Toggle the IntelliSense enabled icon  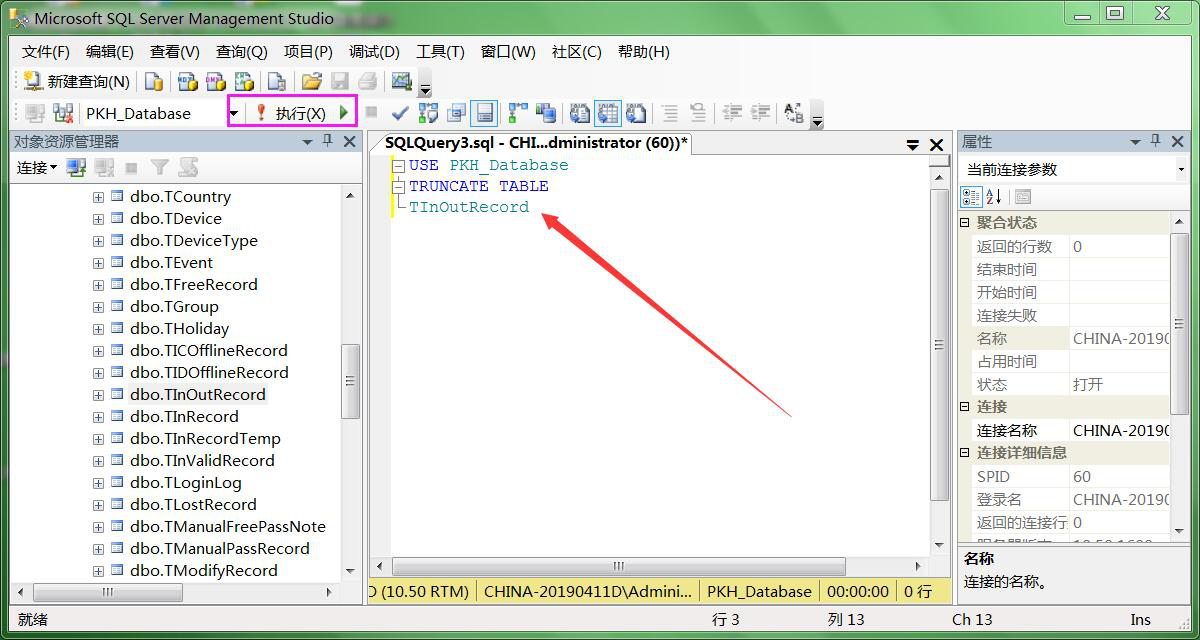pos(484,113)
